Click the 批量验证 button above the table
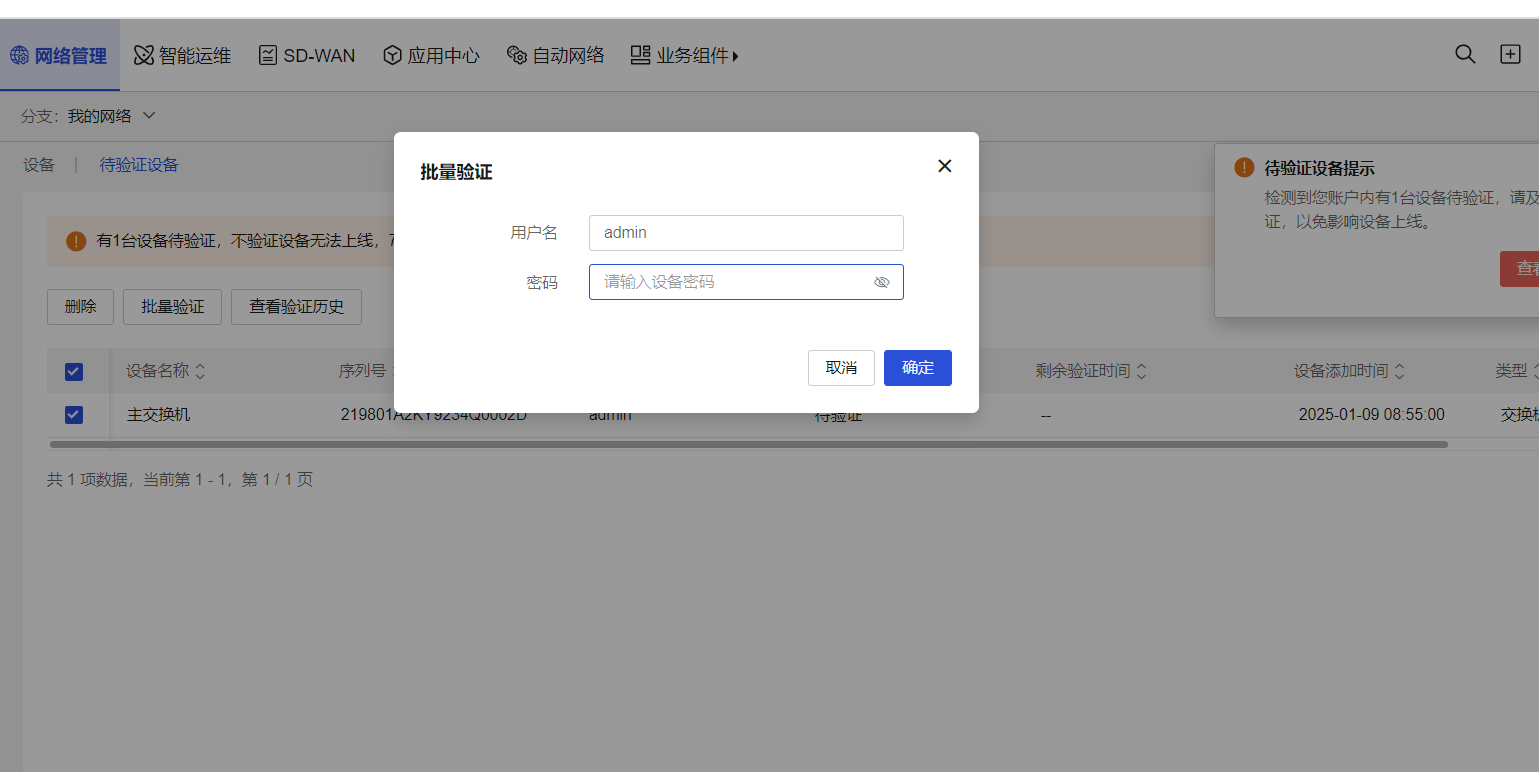 [x=173, y=307]
